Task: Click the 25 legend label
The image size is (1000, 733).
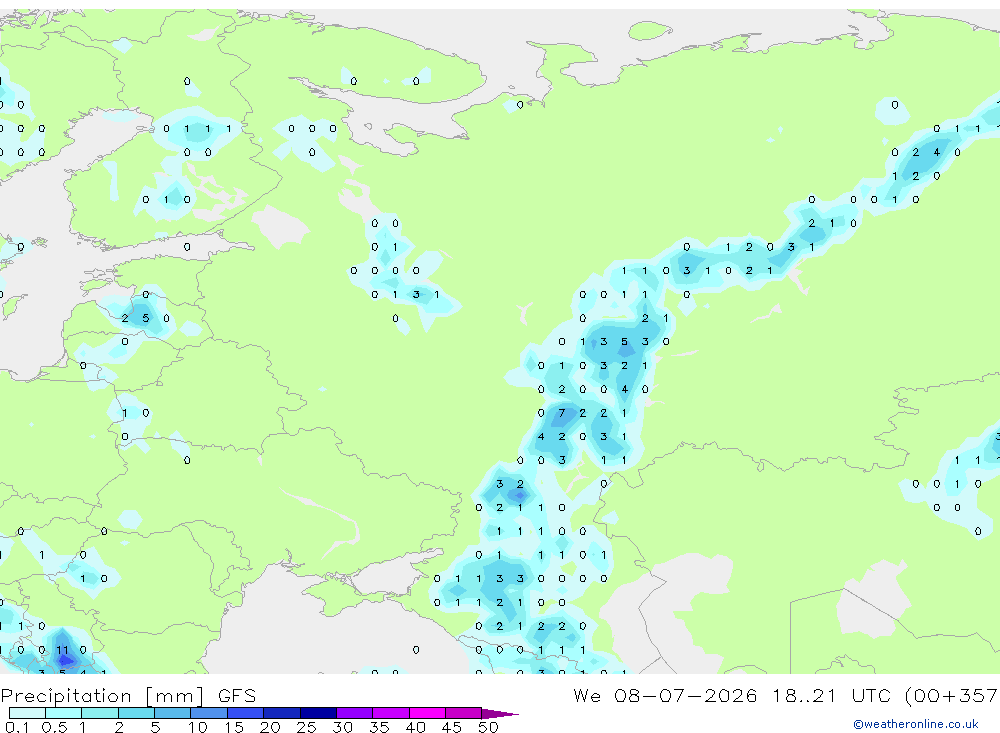Action: (x=306, y=727)
